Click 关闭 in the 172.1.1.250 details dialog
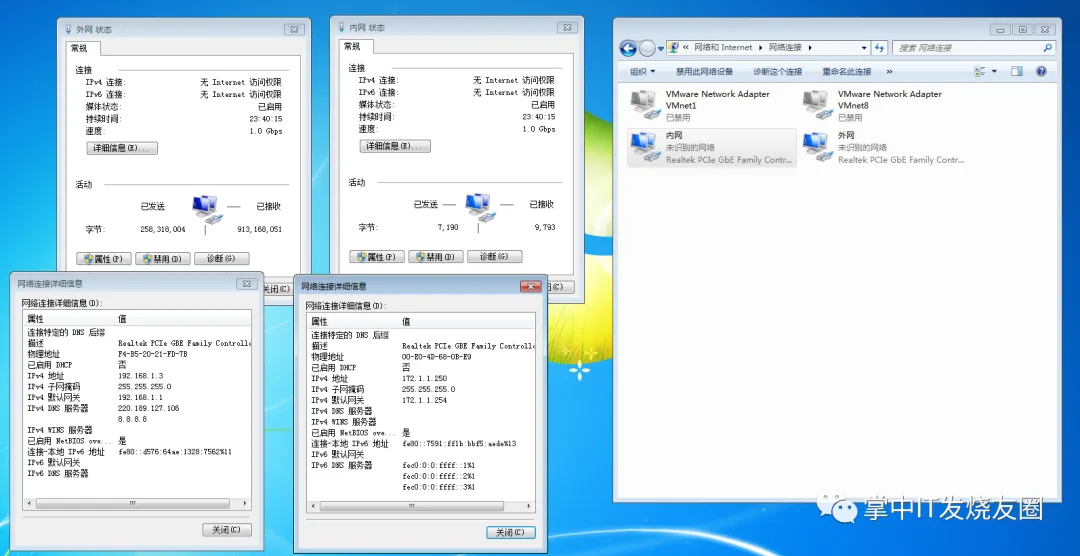Image resolution: width=1080 pixels, height=556 pixels. tap(511, 533)
